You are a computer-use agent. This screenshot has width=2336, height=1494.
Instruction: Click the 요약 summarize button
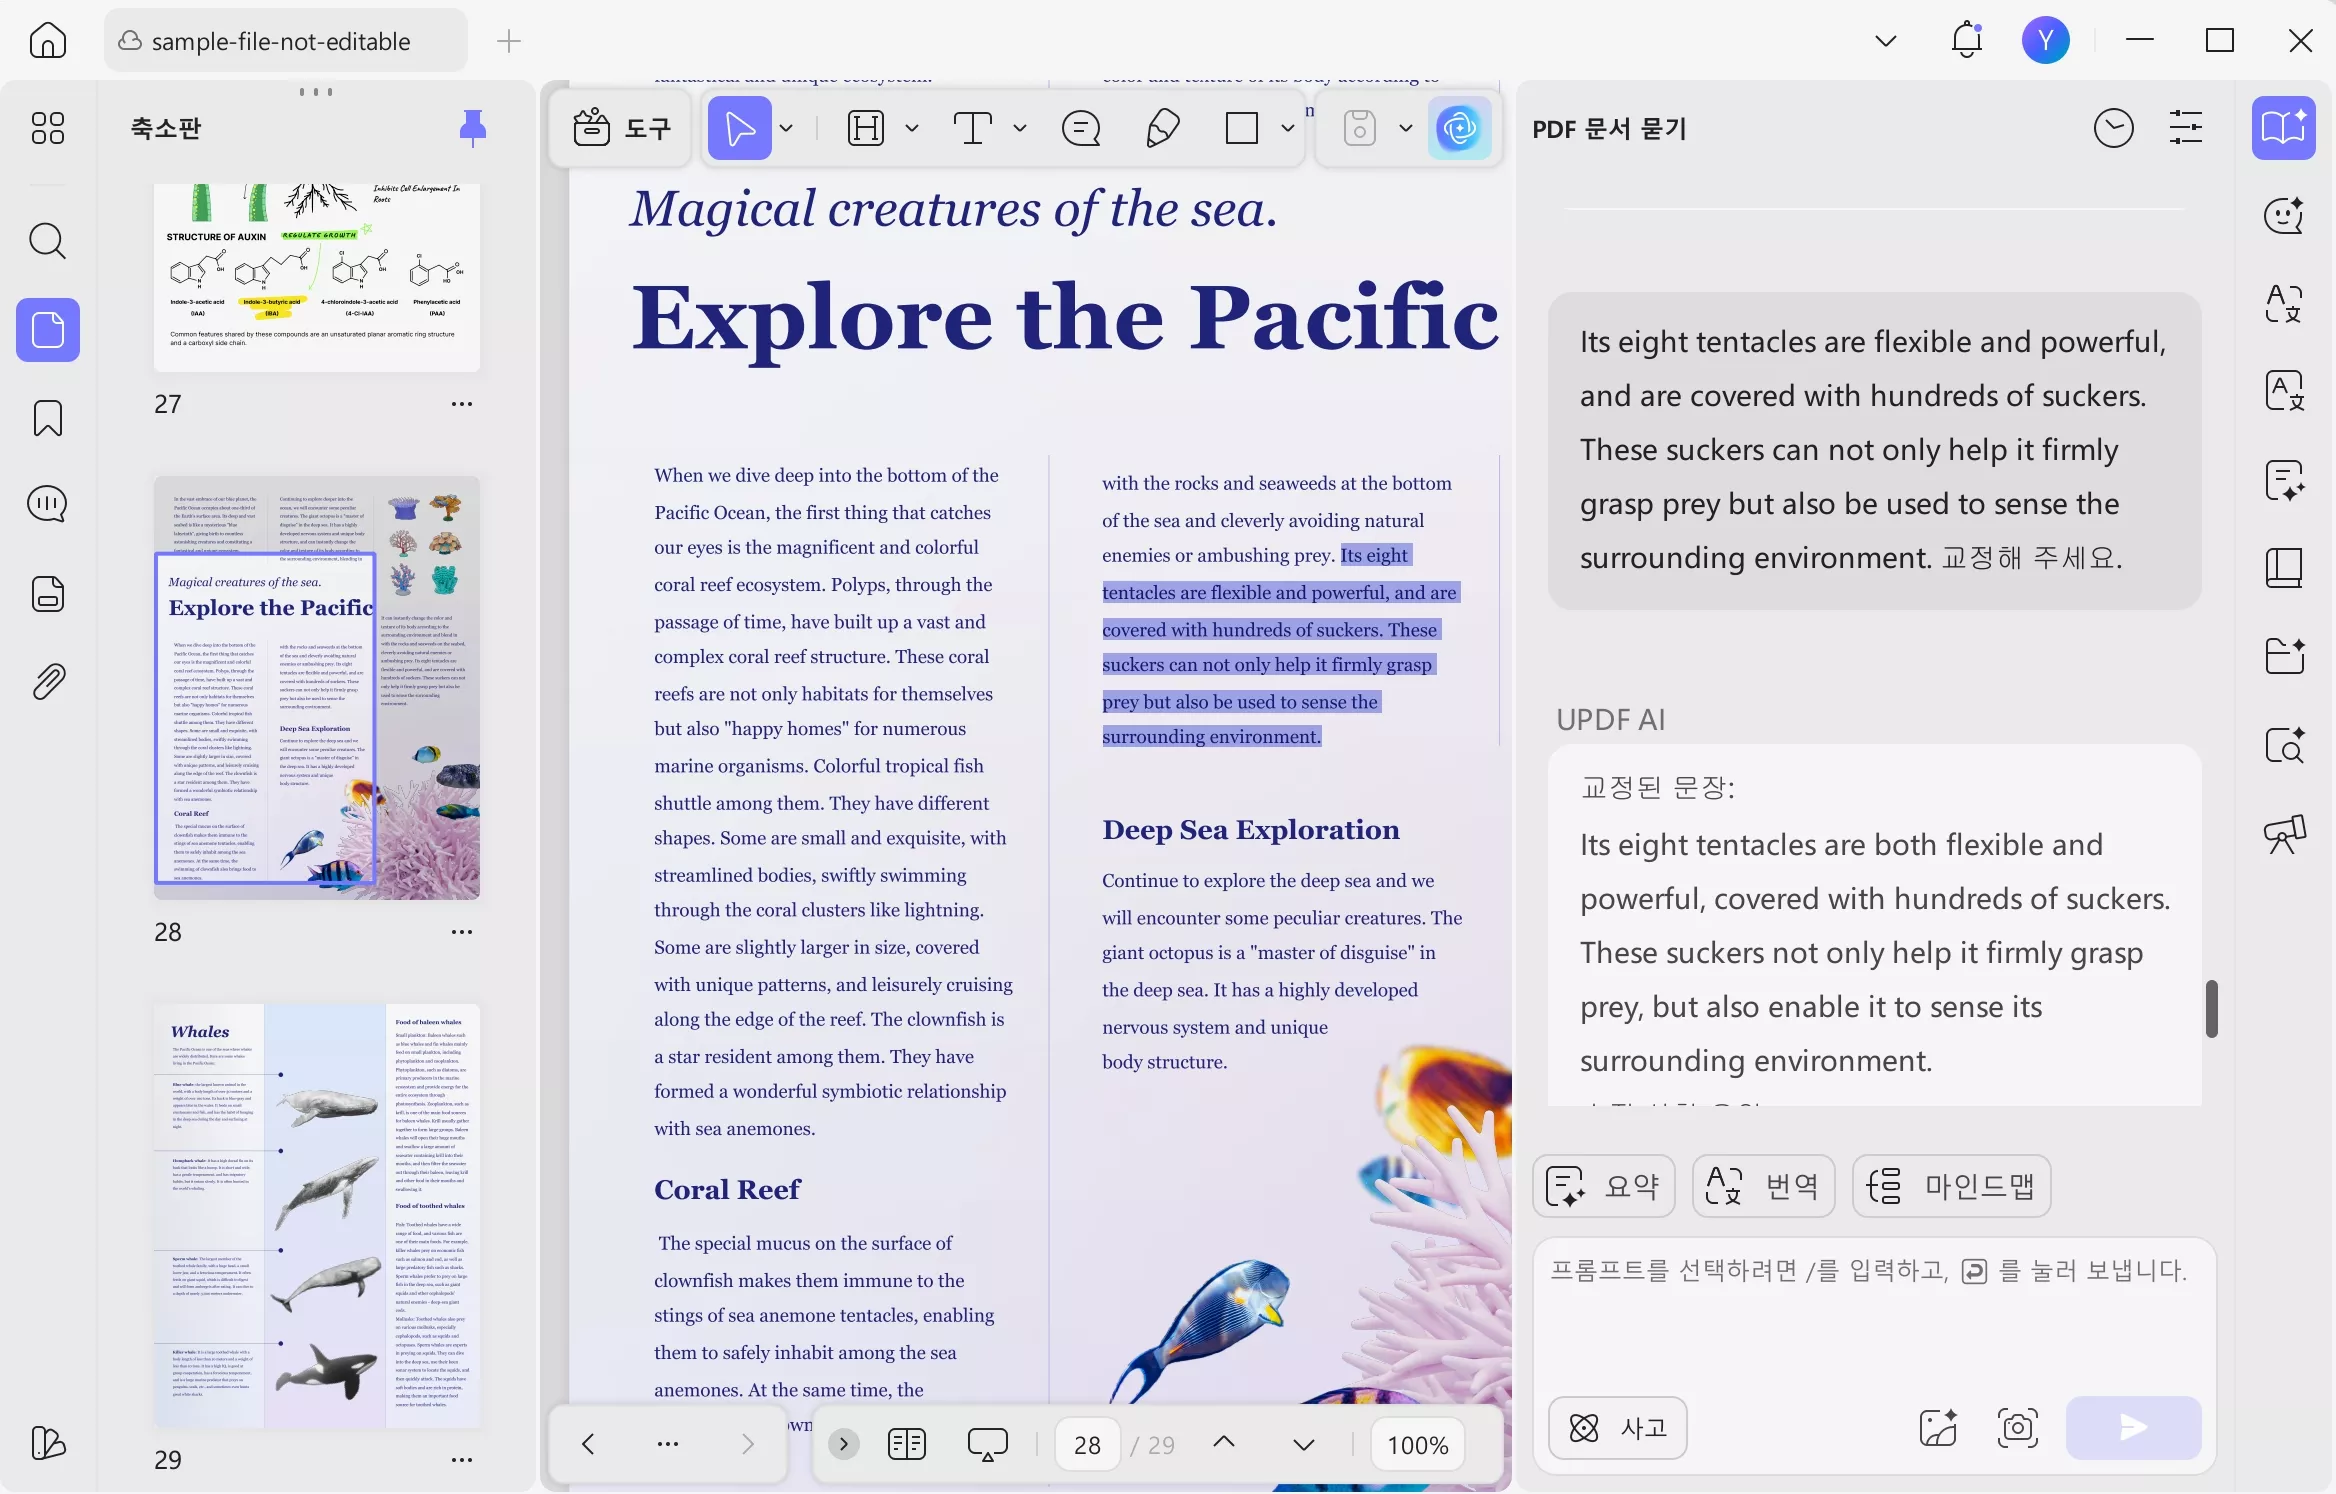1603,1186
